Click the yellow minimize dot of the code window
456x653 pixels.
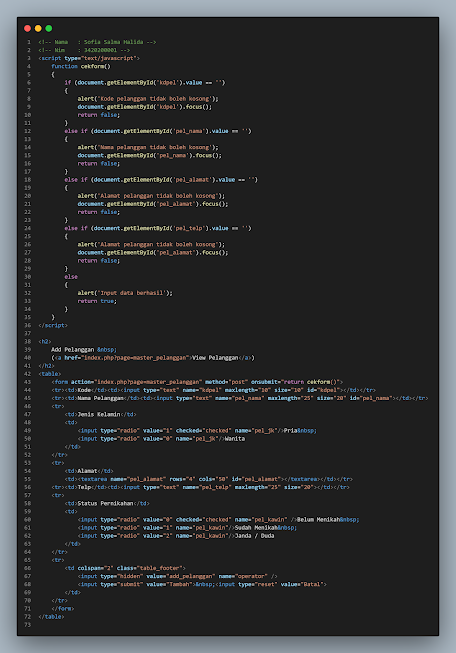click(38, 28)
